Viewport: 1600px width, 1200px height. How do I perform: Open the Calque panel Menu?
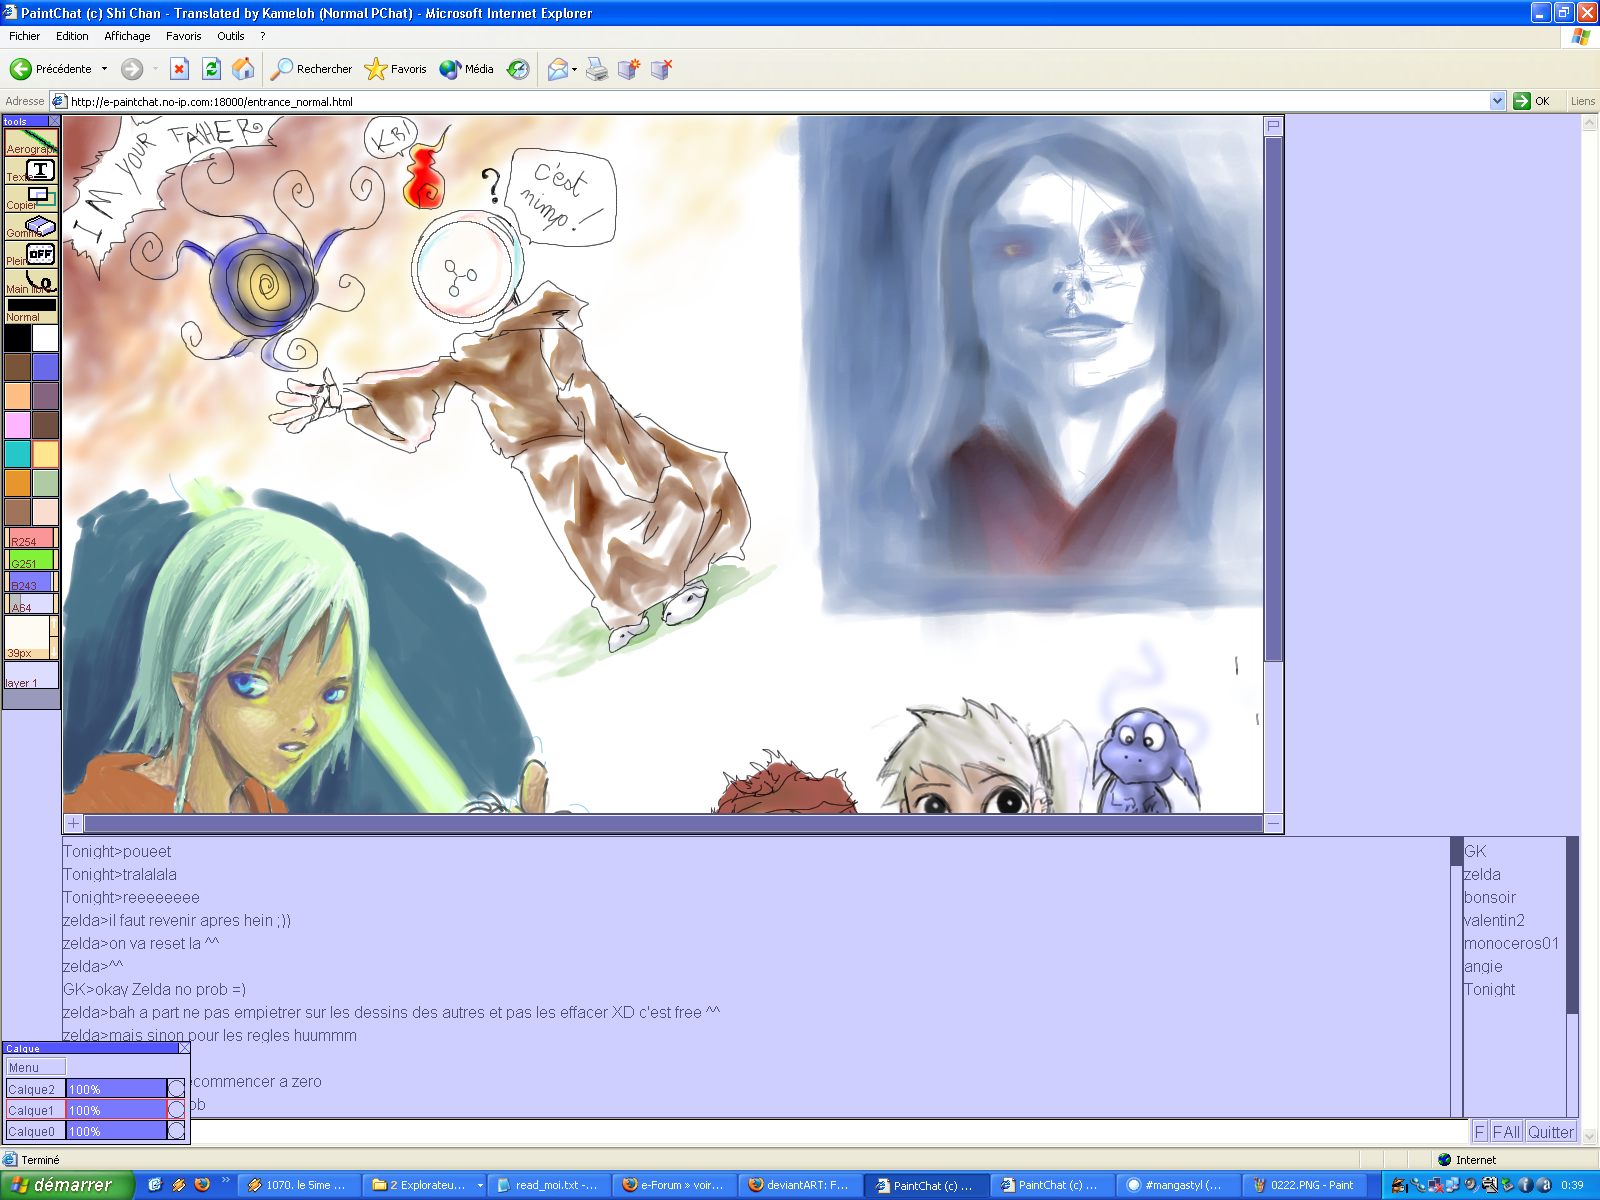click(36, 1067)
